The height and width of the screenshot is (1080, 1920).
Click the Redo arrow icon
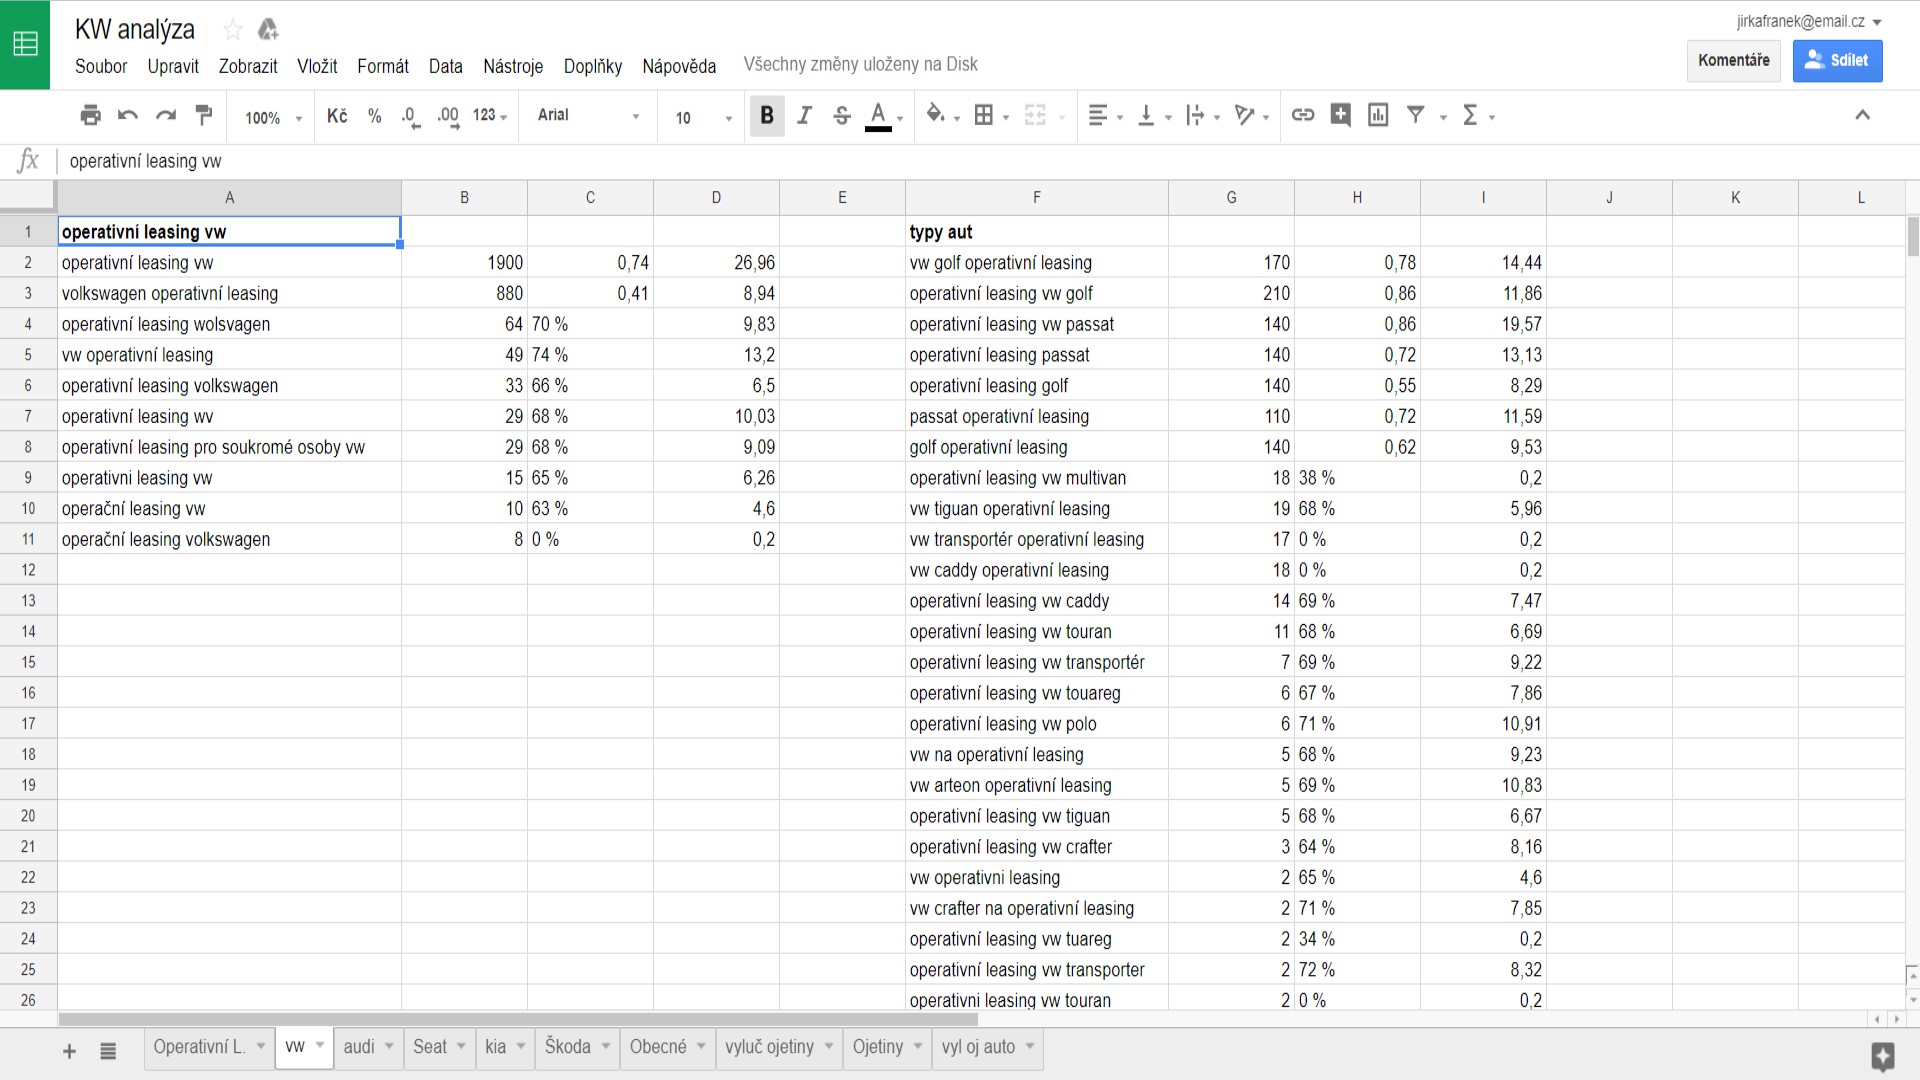coord(166,115)
